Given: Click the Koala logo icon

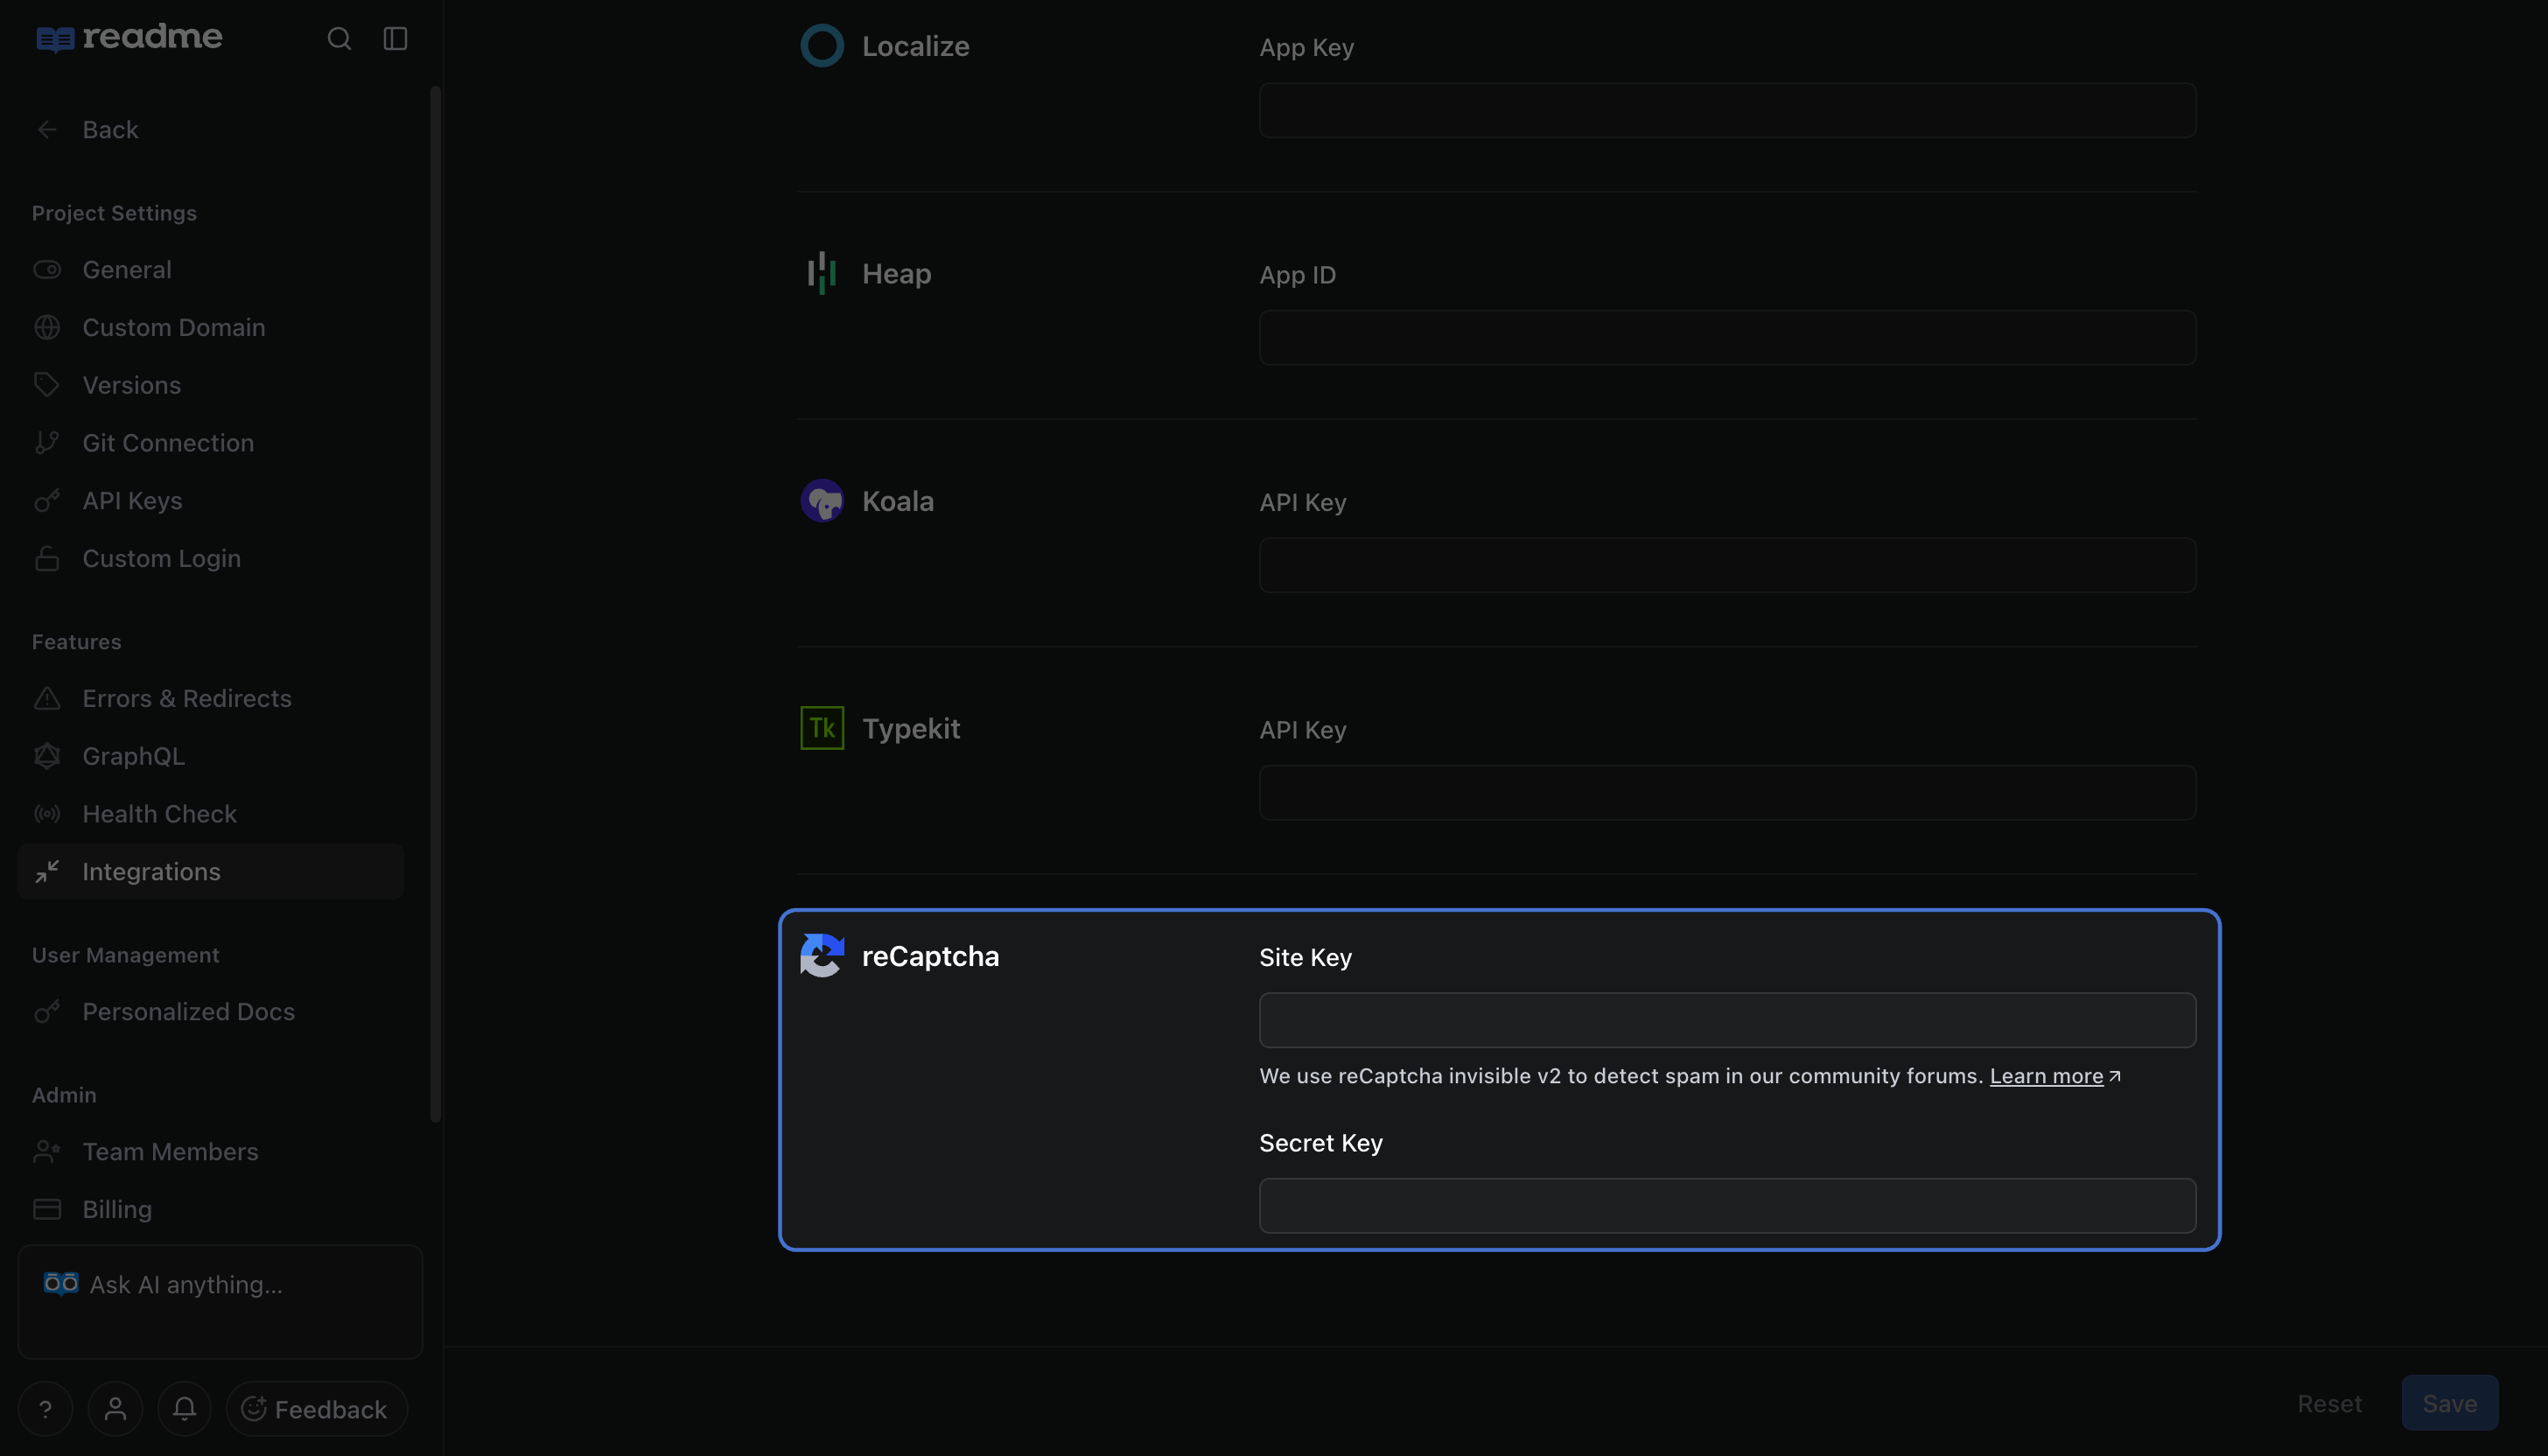Looking at the screenshot, I should pos(822,501).
